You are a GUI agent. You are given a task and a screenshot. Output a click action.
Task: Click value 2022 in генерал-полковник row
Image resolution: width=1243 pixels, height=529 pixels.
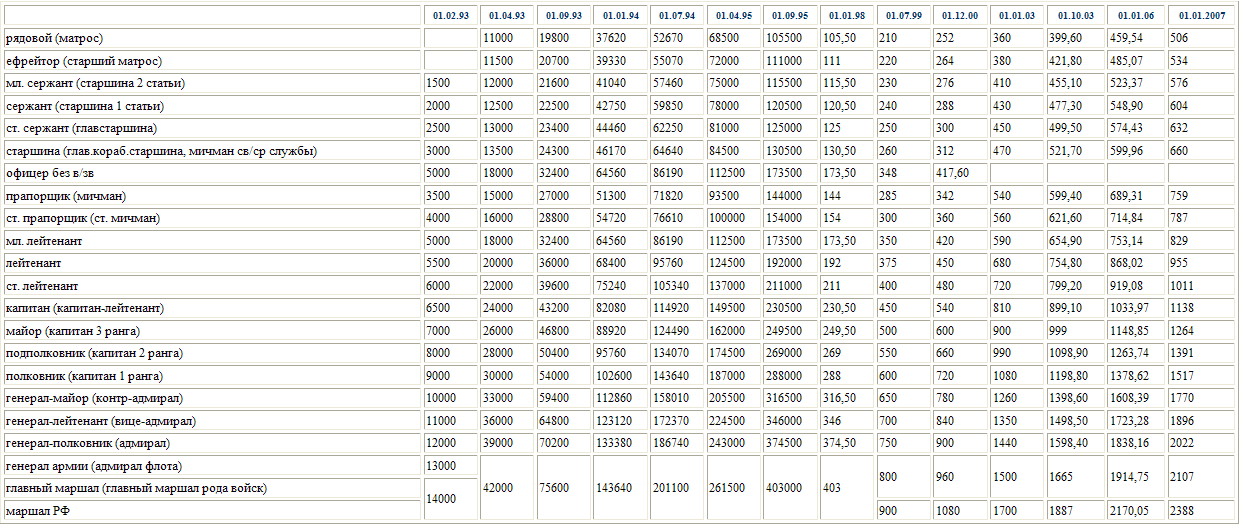(x=1184, y=443)
